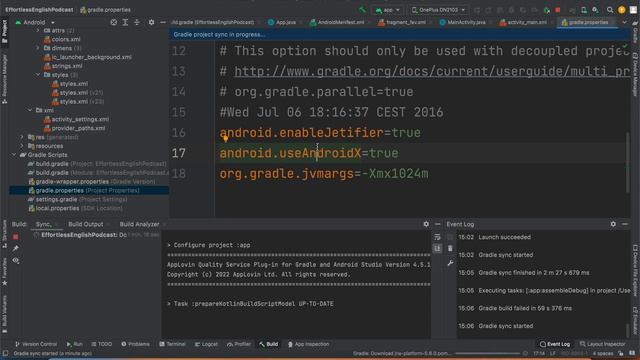Switch to the MainActivity.java editor tab
The image size is (640, 360).
pyautogui.click(x=463, y=22)
